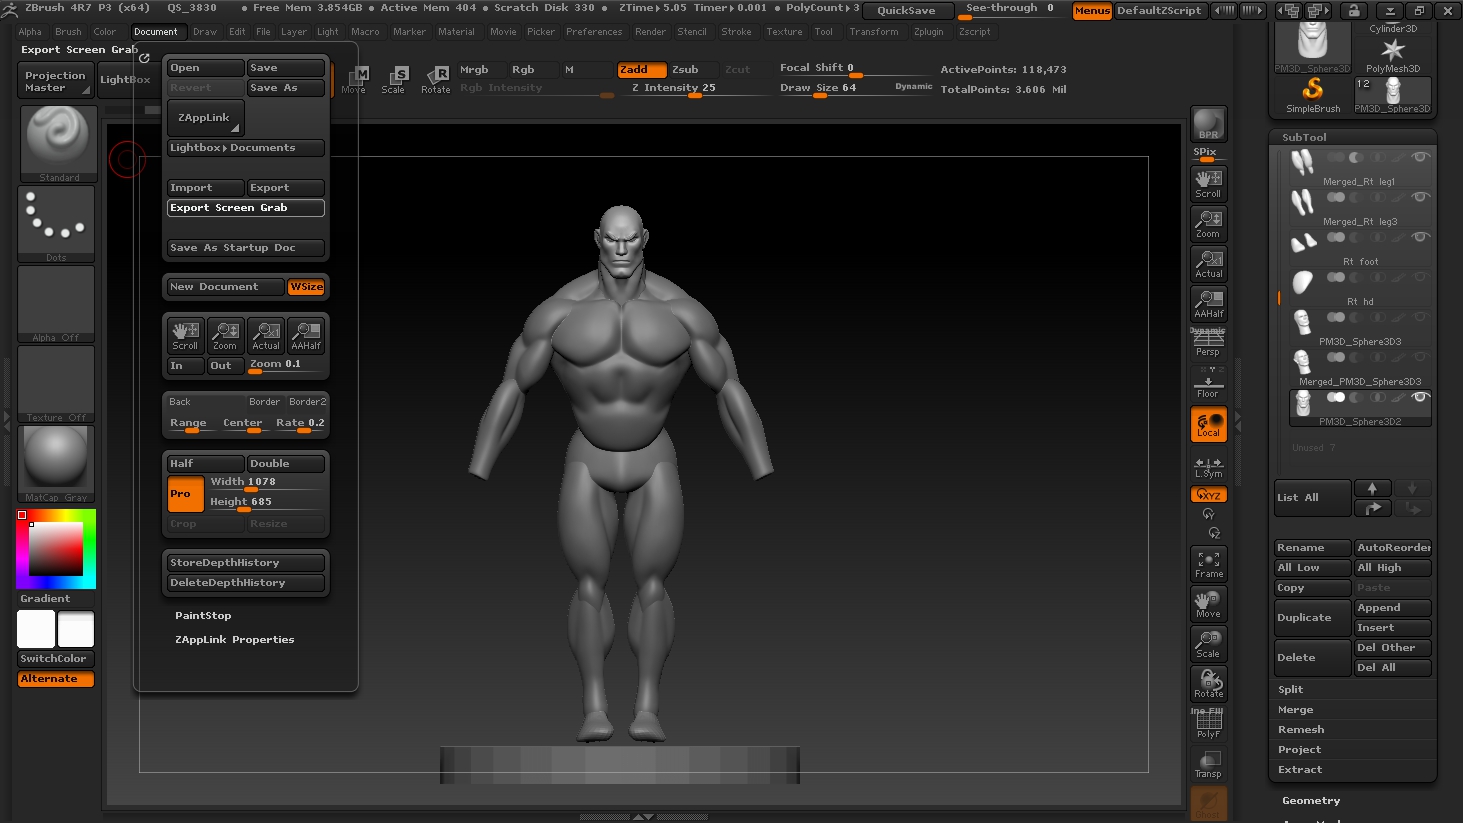
Task: Open the Brush menu
Action: click(x=69, y=32)
